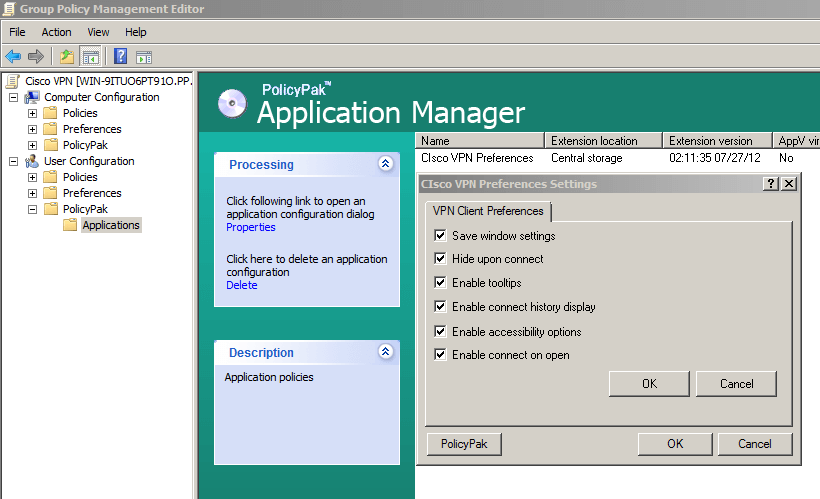This screenshot has width=820, height=499.
Task: Click the bottom OK button of dialog
Action: [x=675, y=444]
